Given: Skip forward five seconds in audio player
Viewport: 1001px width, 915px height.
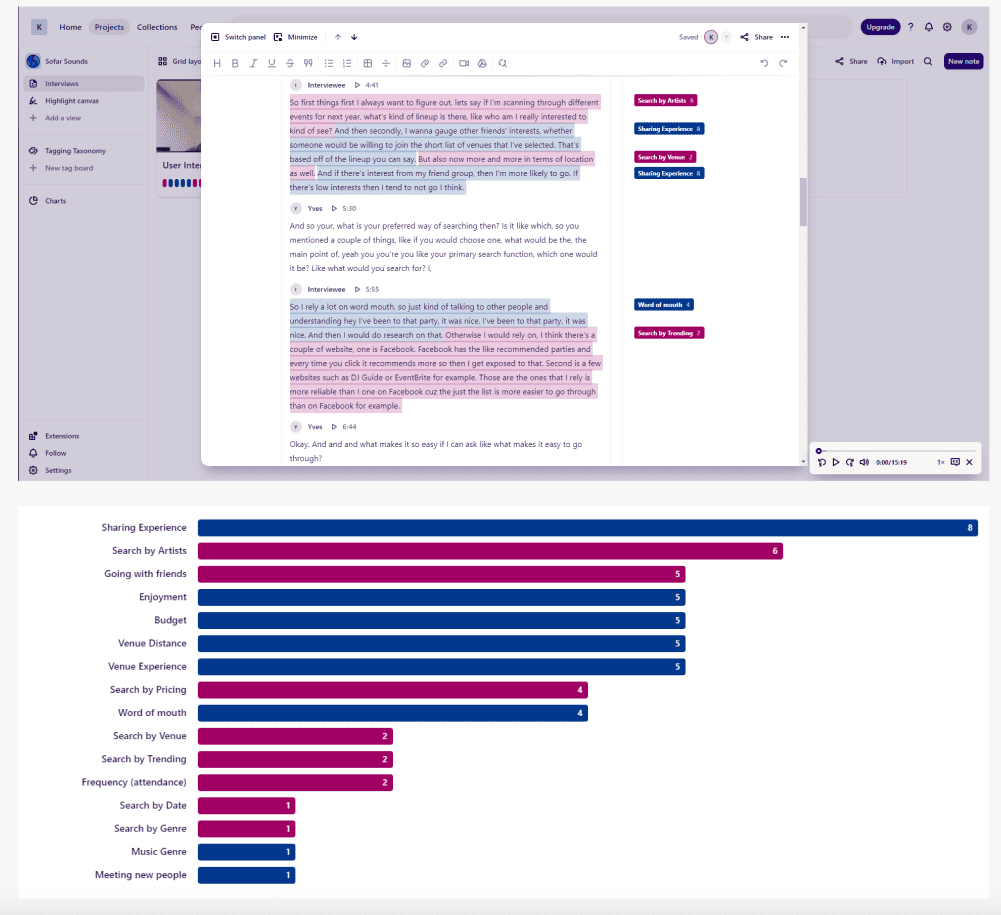Looking at the screenshot, I should 850,462.
